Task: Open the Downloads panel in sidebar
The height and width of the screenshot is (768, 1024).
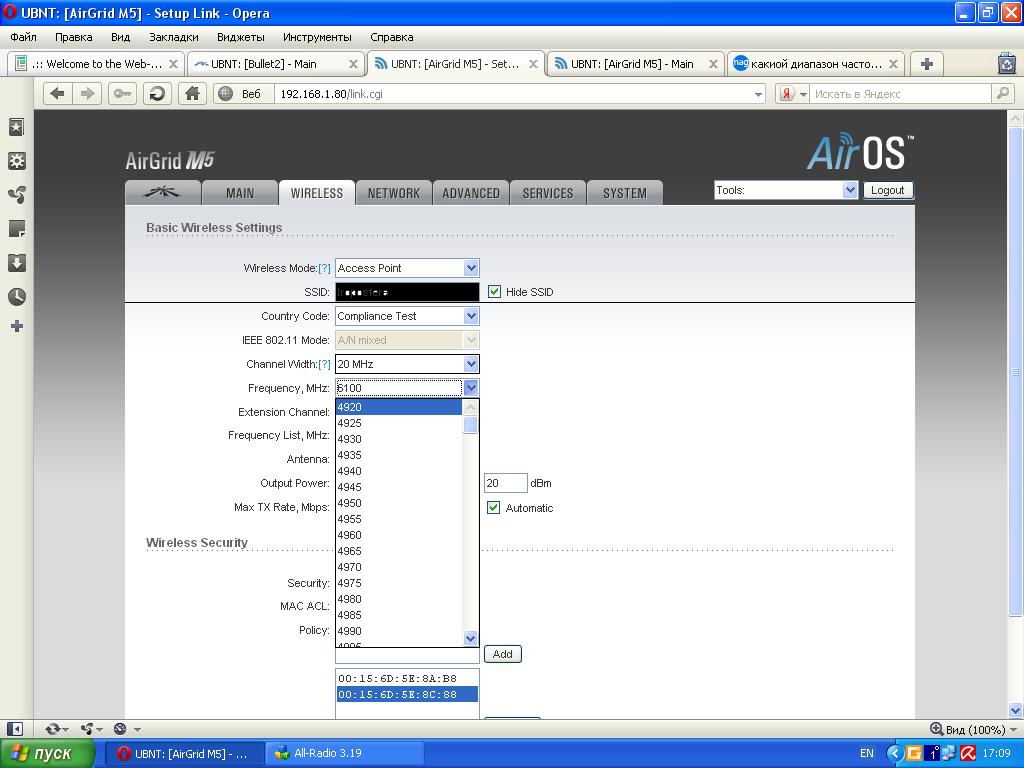Action: (16, 263)
